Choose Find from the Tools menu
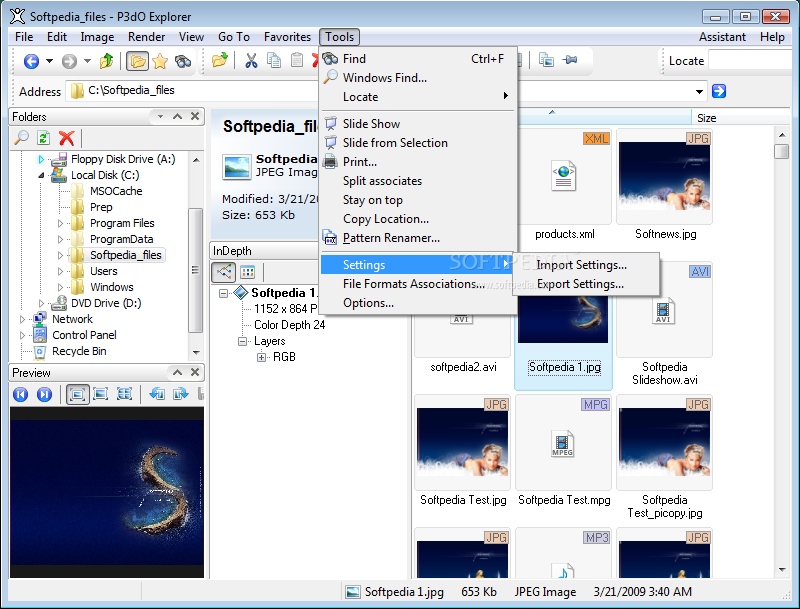The height and width of the screenshot is (609, 800). tap(416, 59)
